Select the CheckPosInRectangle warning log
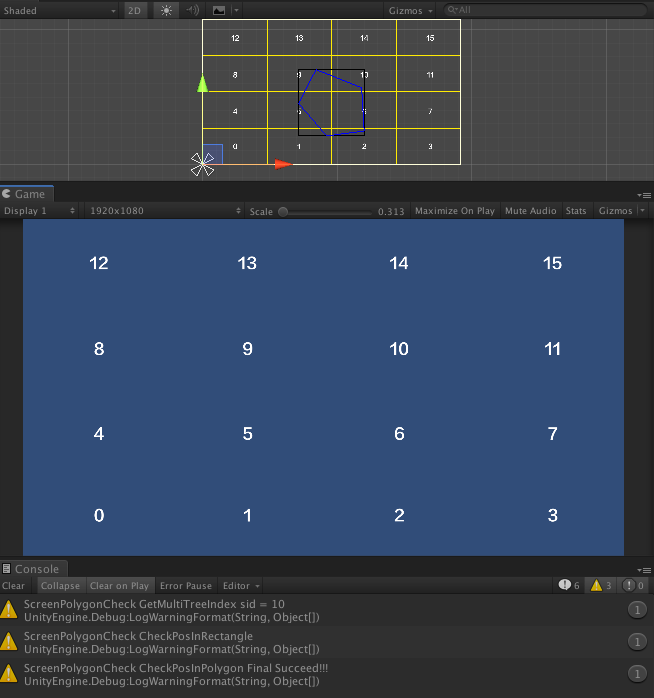The height and width of the screenshot is (698, 654). click(x=327, y=642)
